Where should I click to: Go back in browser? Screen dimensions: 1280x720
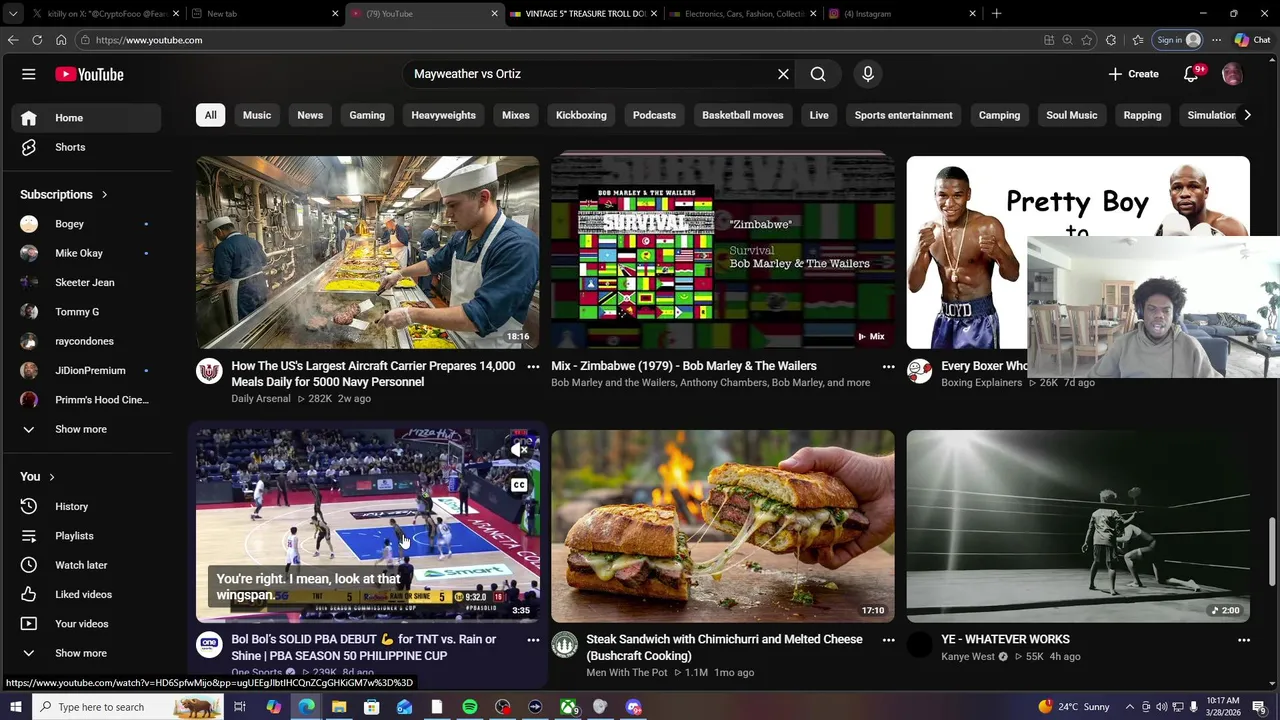(x=13, y=40)
